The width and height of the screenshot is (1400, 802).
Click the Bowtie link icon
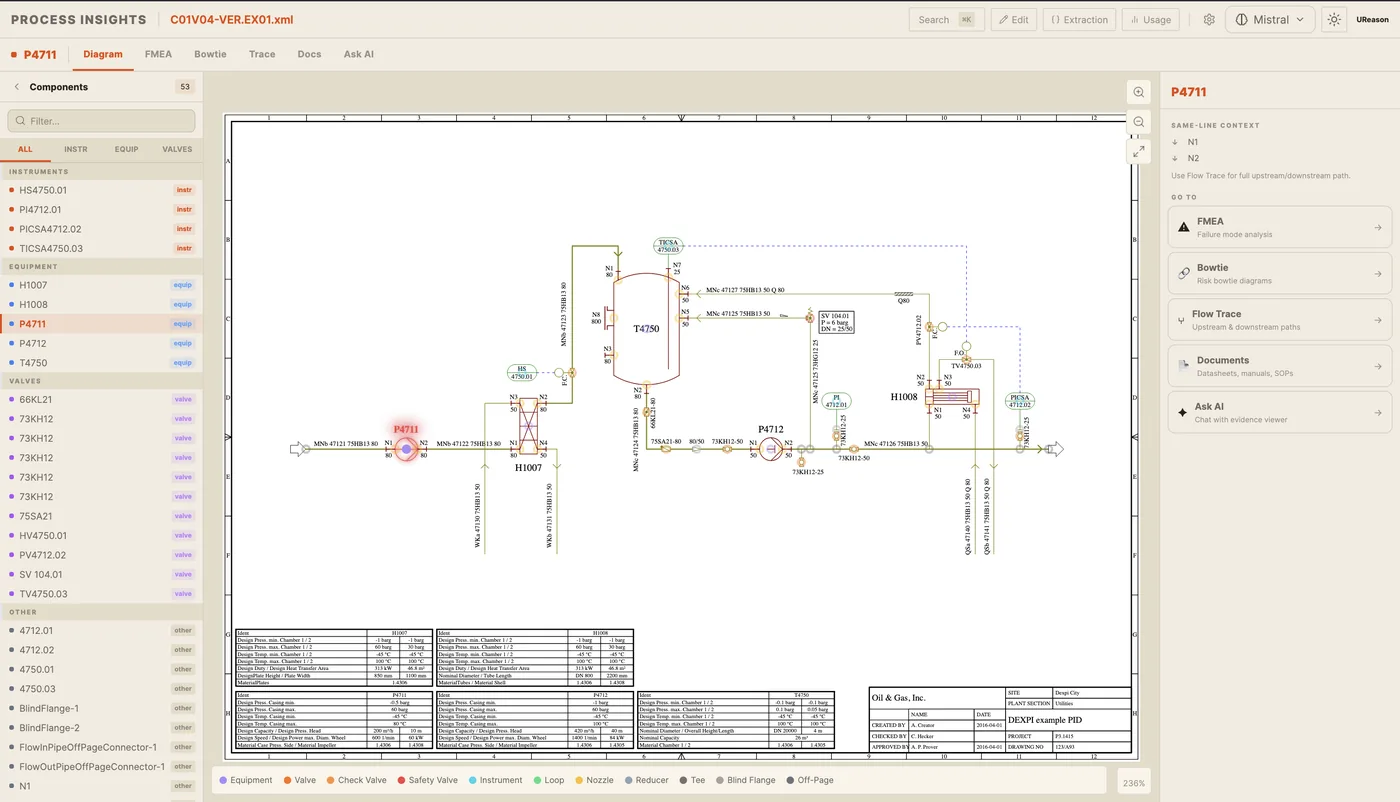[1184, 273]
